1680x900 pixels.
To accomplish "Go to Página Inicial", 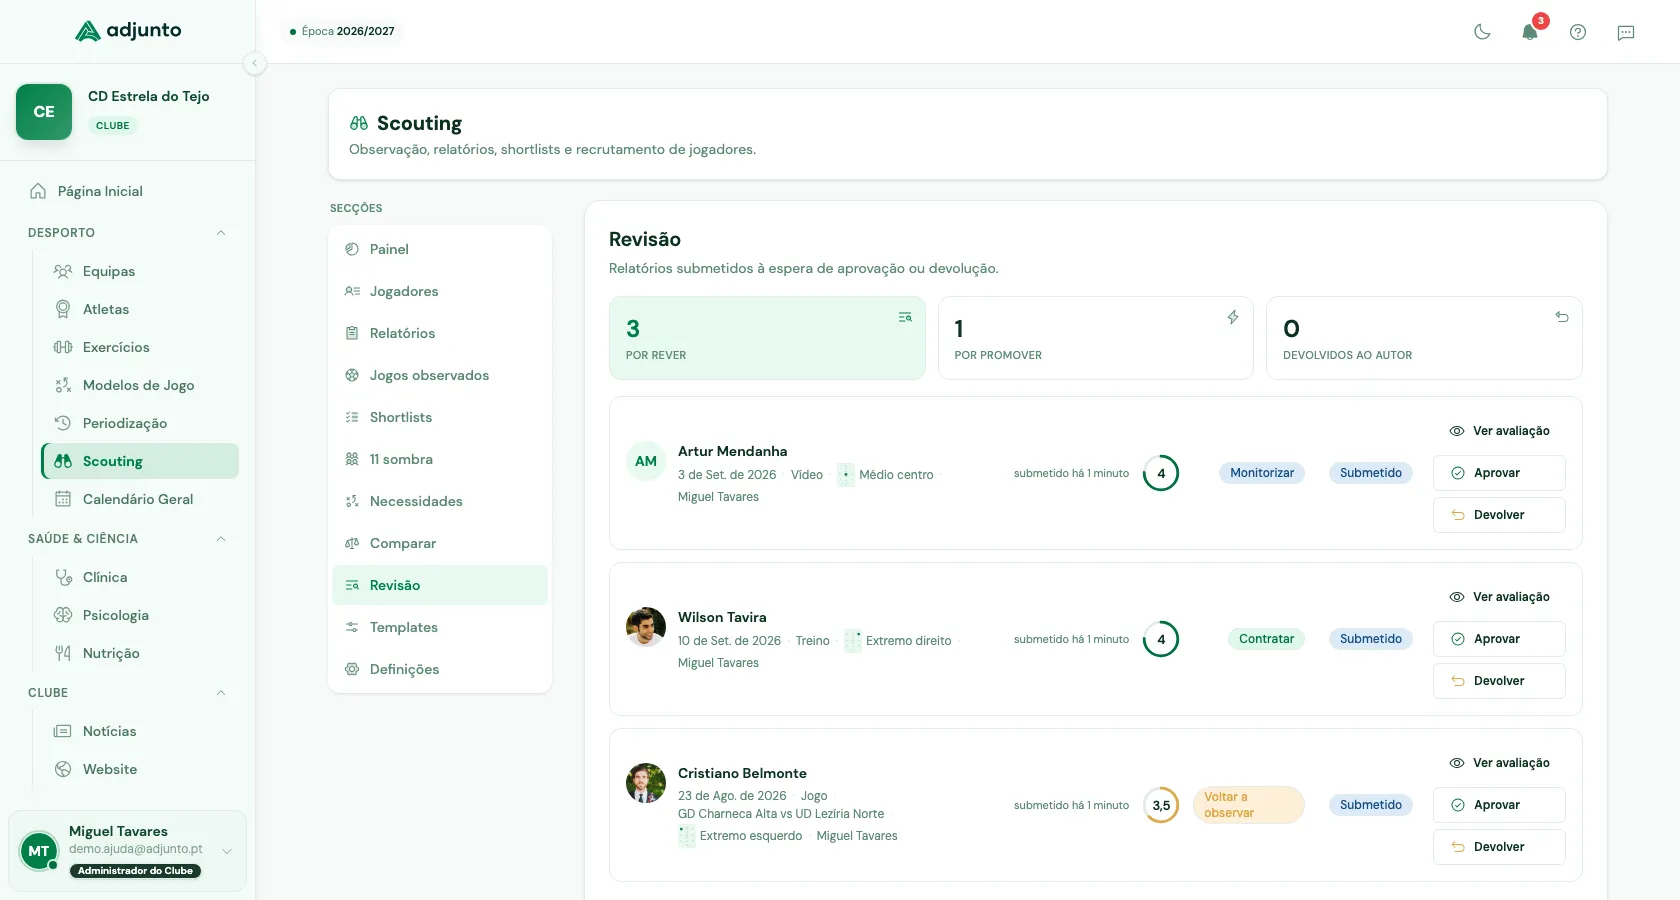I will pyautogui.click(x=128, y=191).
